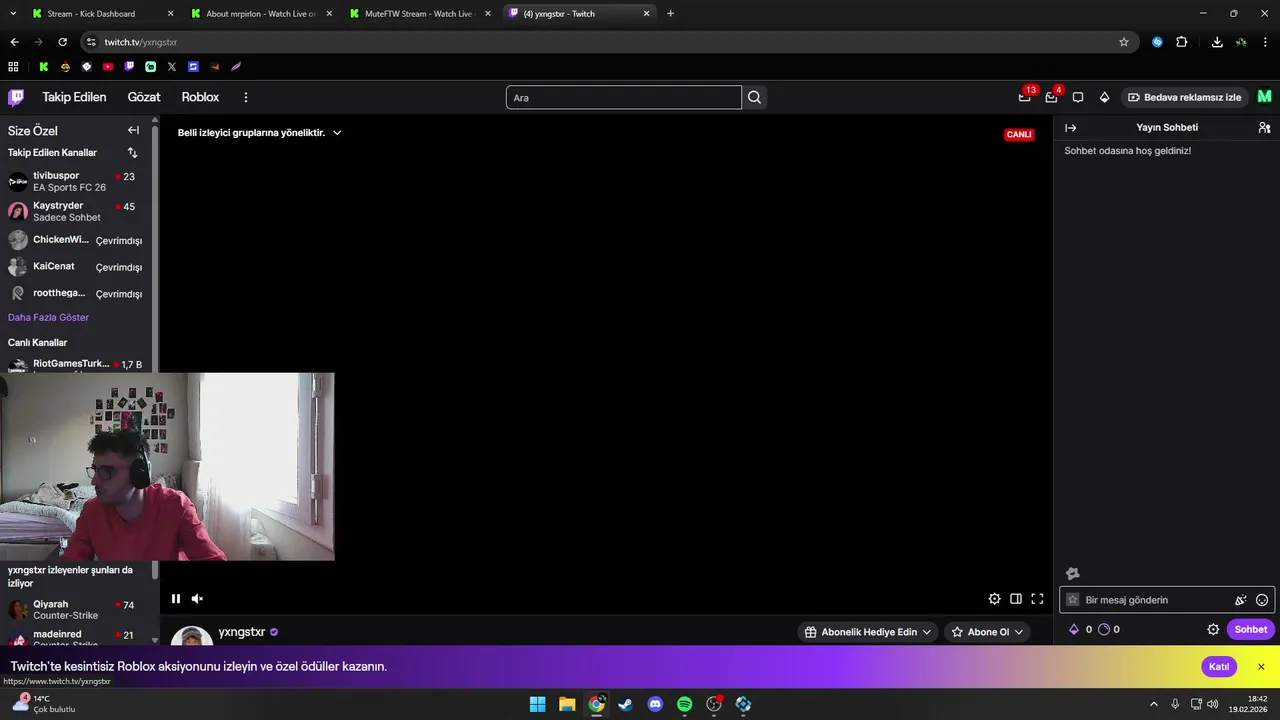This screenshot has width=1280, height=720.
Task: Open the Roblox navigation tab
Action: coord(200,97)
